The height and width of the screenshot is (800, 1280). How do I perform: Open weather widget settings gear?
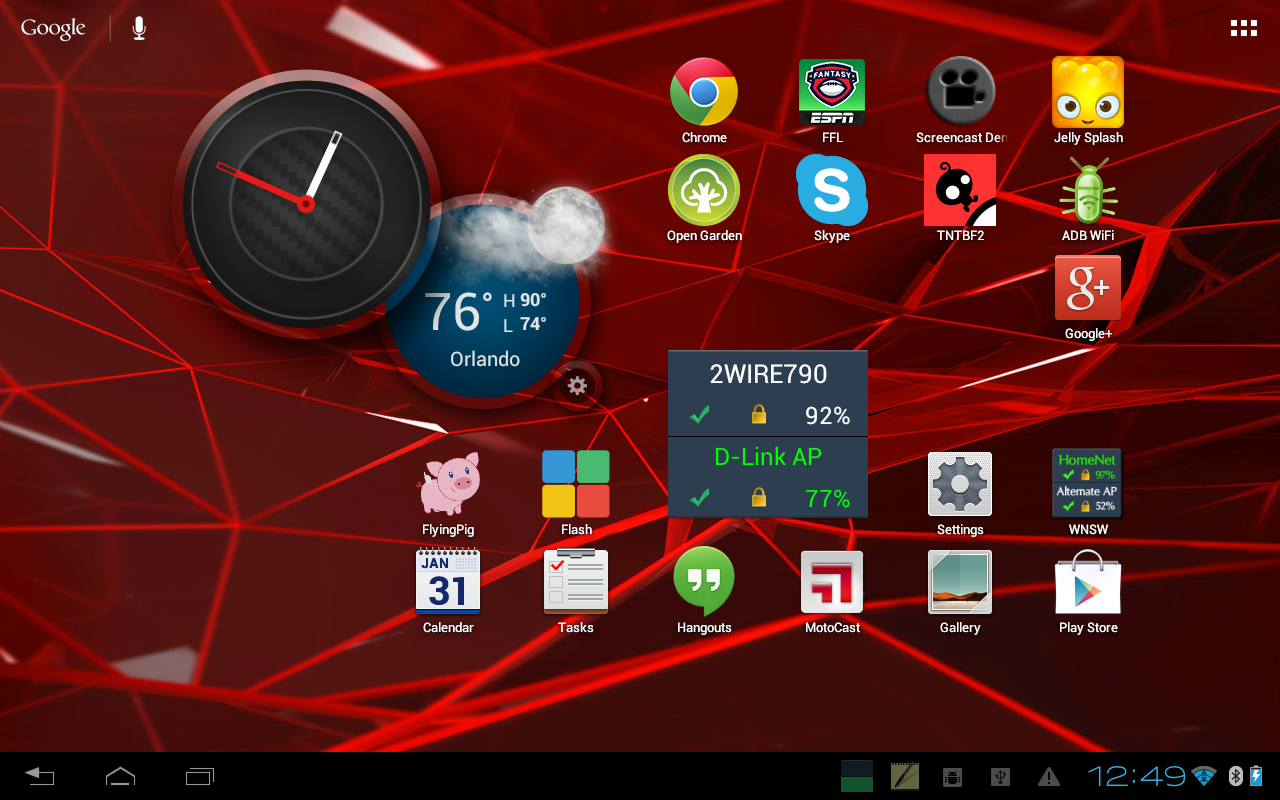click(577, 385)
